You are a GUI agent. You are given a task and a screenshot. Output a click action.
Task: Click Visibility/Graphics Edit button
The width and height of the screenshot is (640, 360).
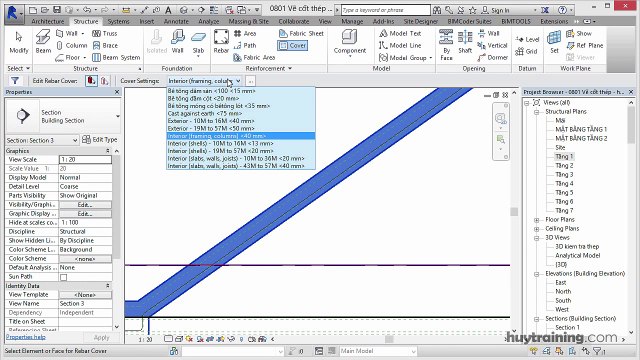85,204
